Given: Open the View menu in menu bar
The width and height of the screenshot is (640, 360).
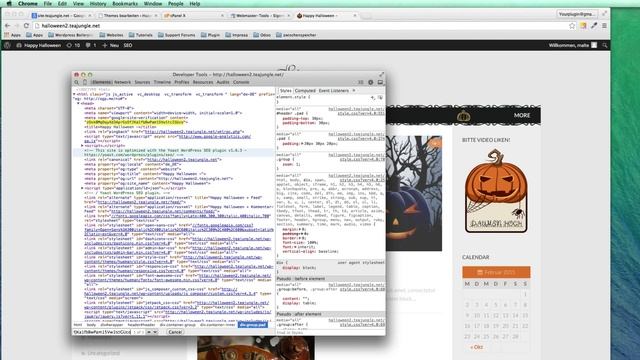Looking at the screenshot, I should click(x=78, y=4).
